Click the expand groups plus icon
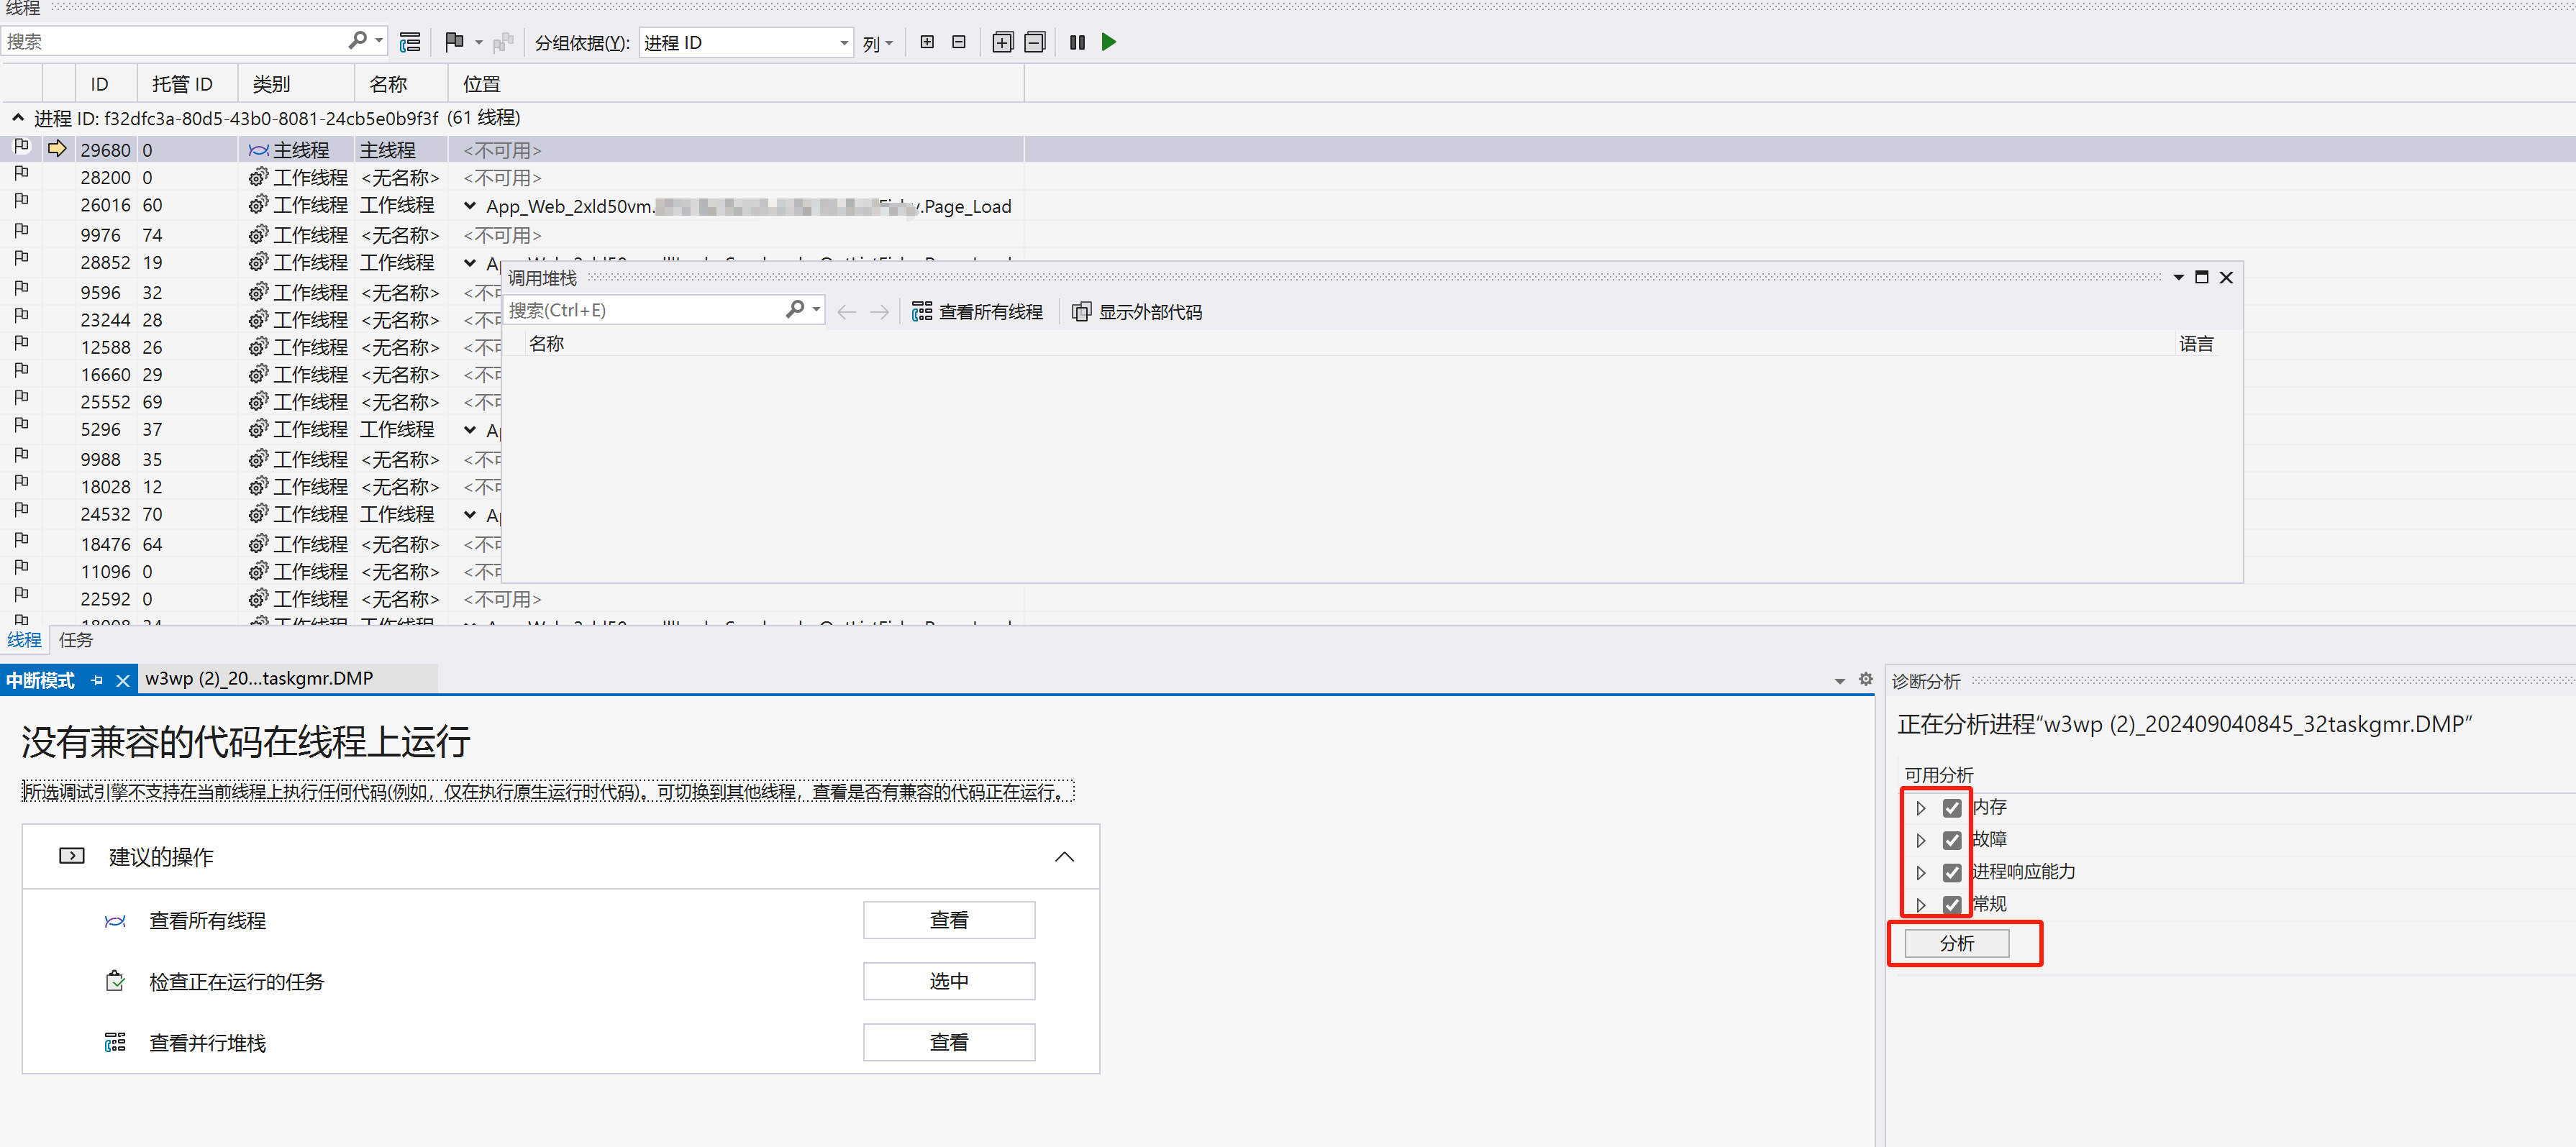The image size is (2576, 1147). (1002, 42)
